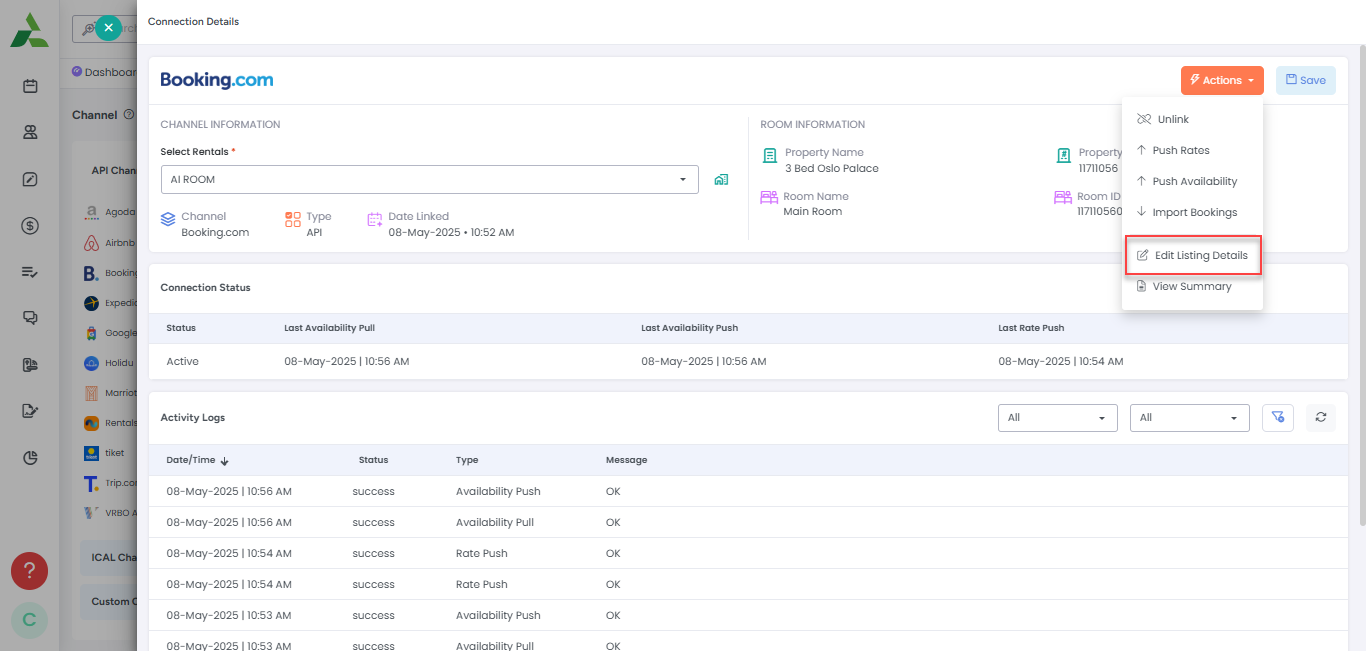This screenshot has width=1366, height=651.
Task: Open the second All filter dropdown
Action: 1190,417
